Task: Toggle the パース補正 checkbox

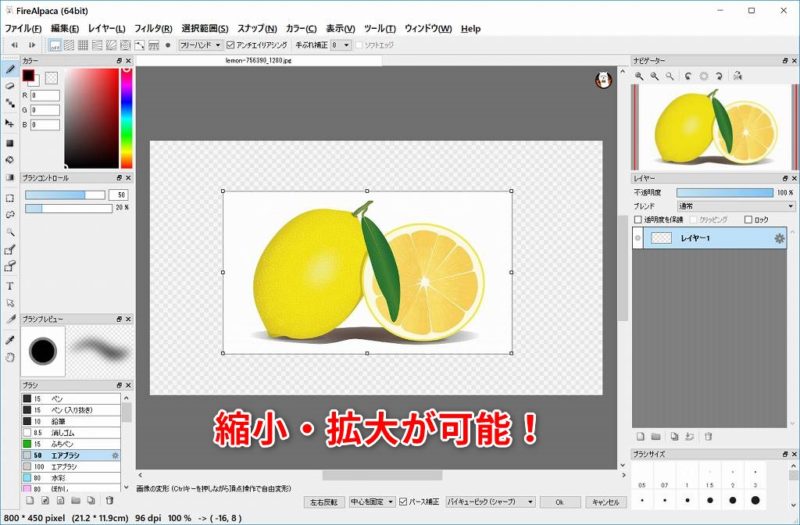Action: pos(404,501)
